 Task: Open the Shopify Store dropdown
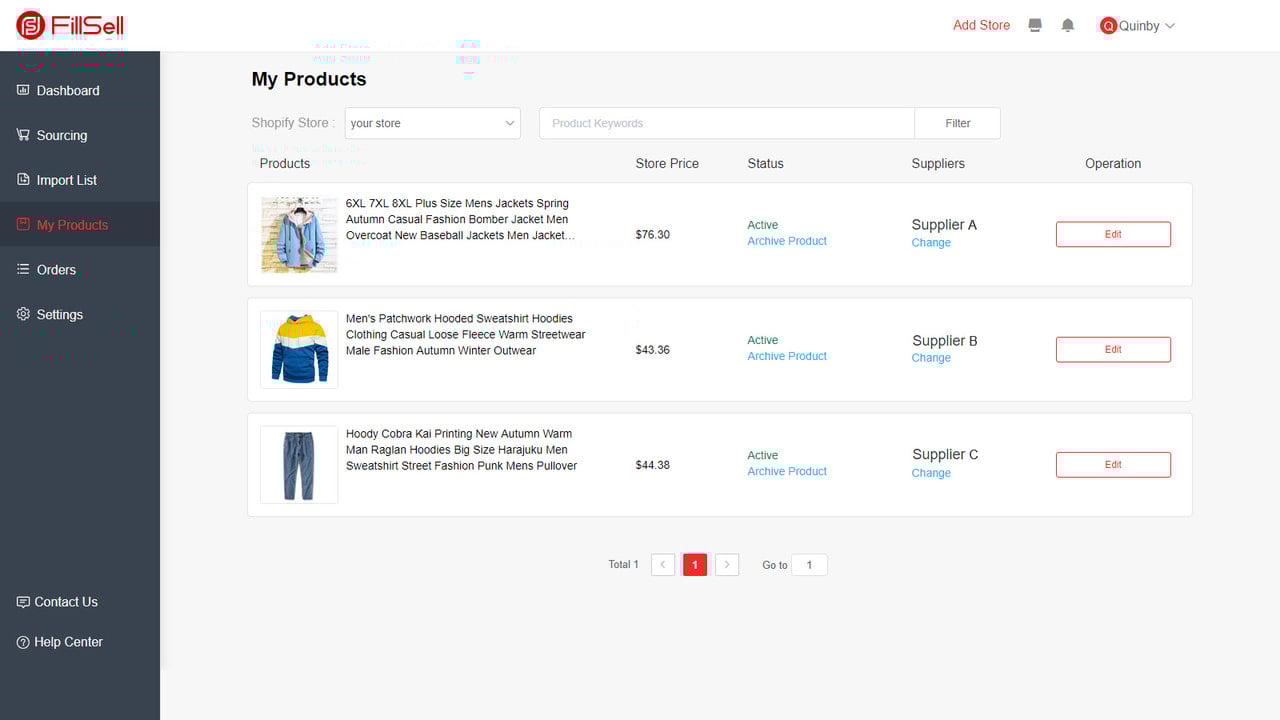click(433, 123)
